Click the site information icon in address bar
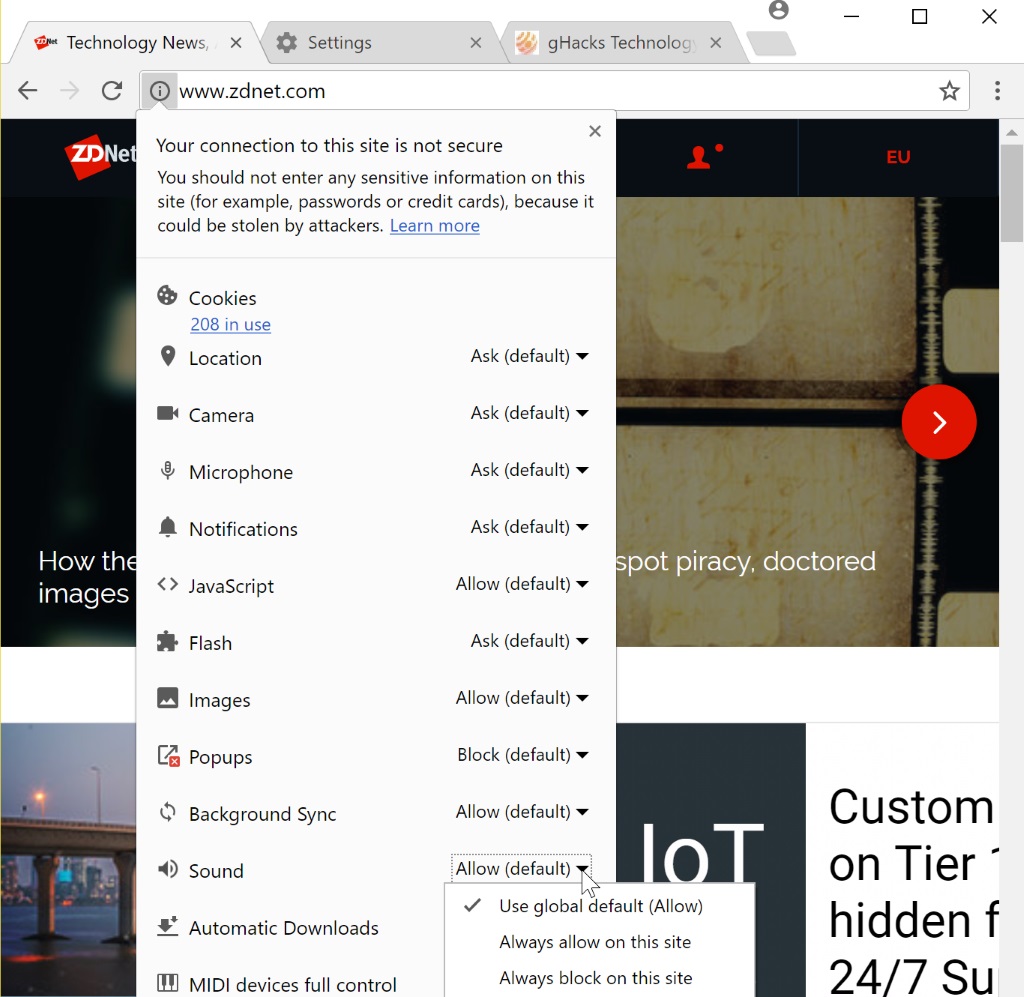This screenshot has width=1024, height=997. click(x=159, y=91)
